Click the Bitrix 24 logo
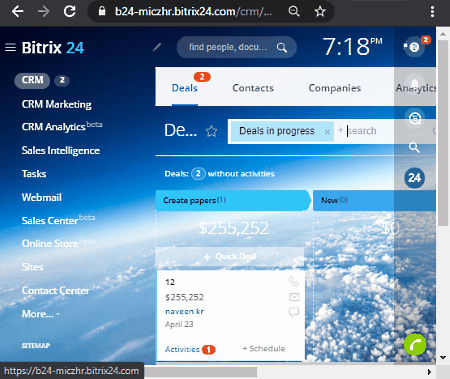The height and width of the screenshot is (379, 450). point(53,48)
